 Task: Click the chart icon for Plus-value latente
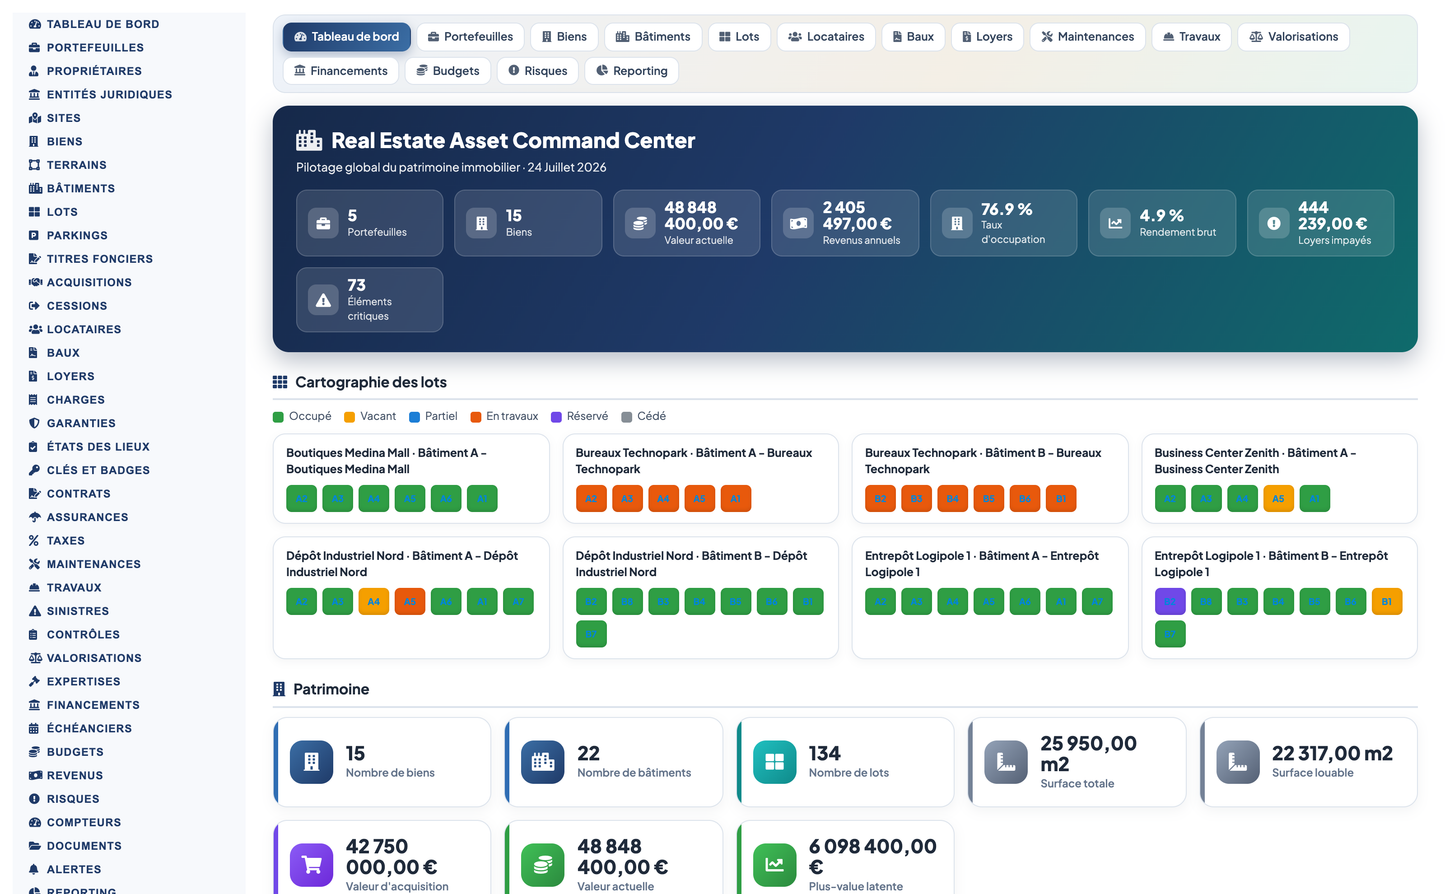(x=774, y=865)
